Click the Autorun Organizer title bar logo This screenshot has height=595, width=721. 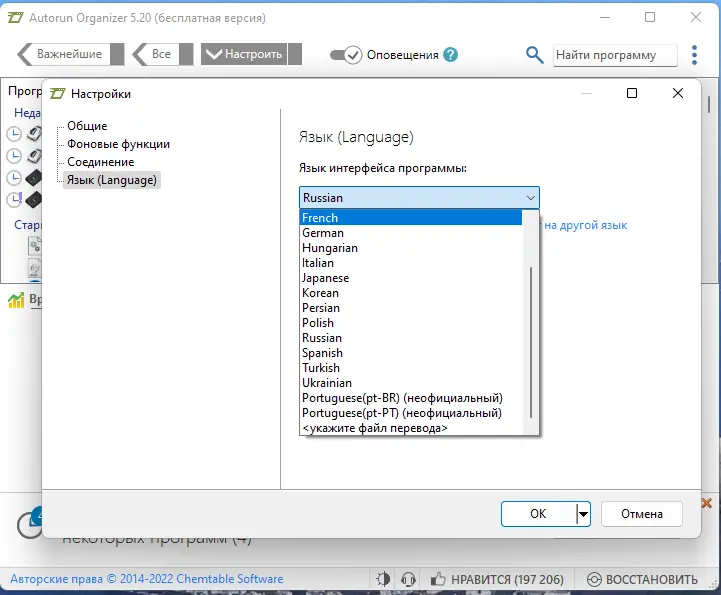pos(15,18)
